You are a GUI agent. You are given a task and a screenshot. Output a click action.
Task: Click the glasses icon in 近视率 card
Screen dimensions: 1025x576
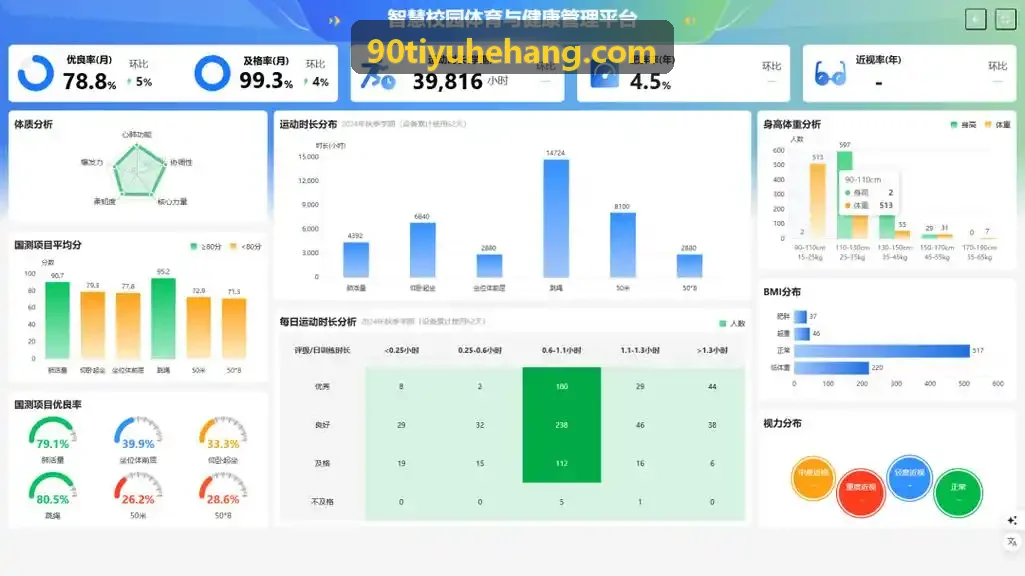pos(830,73)
